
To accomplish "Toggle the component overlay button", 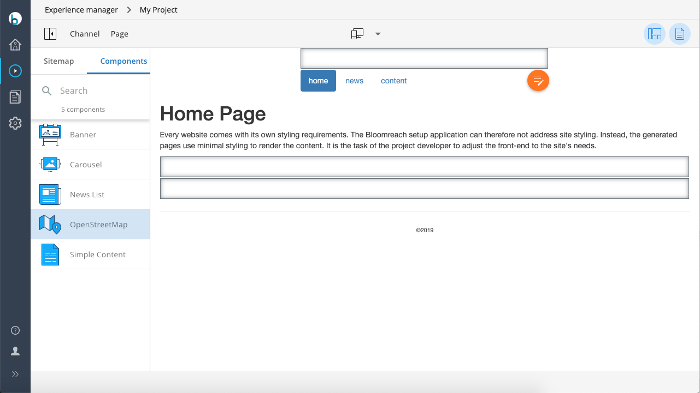I will click(x=654, y=34).
